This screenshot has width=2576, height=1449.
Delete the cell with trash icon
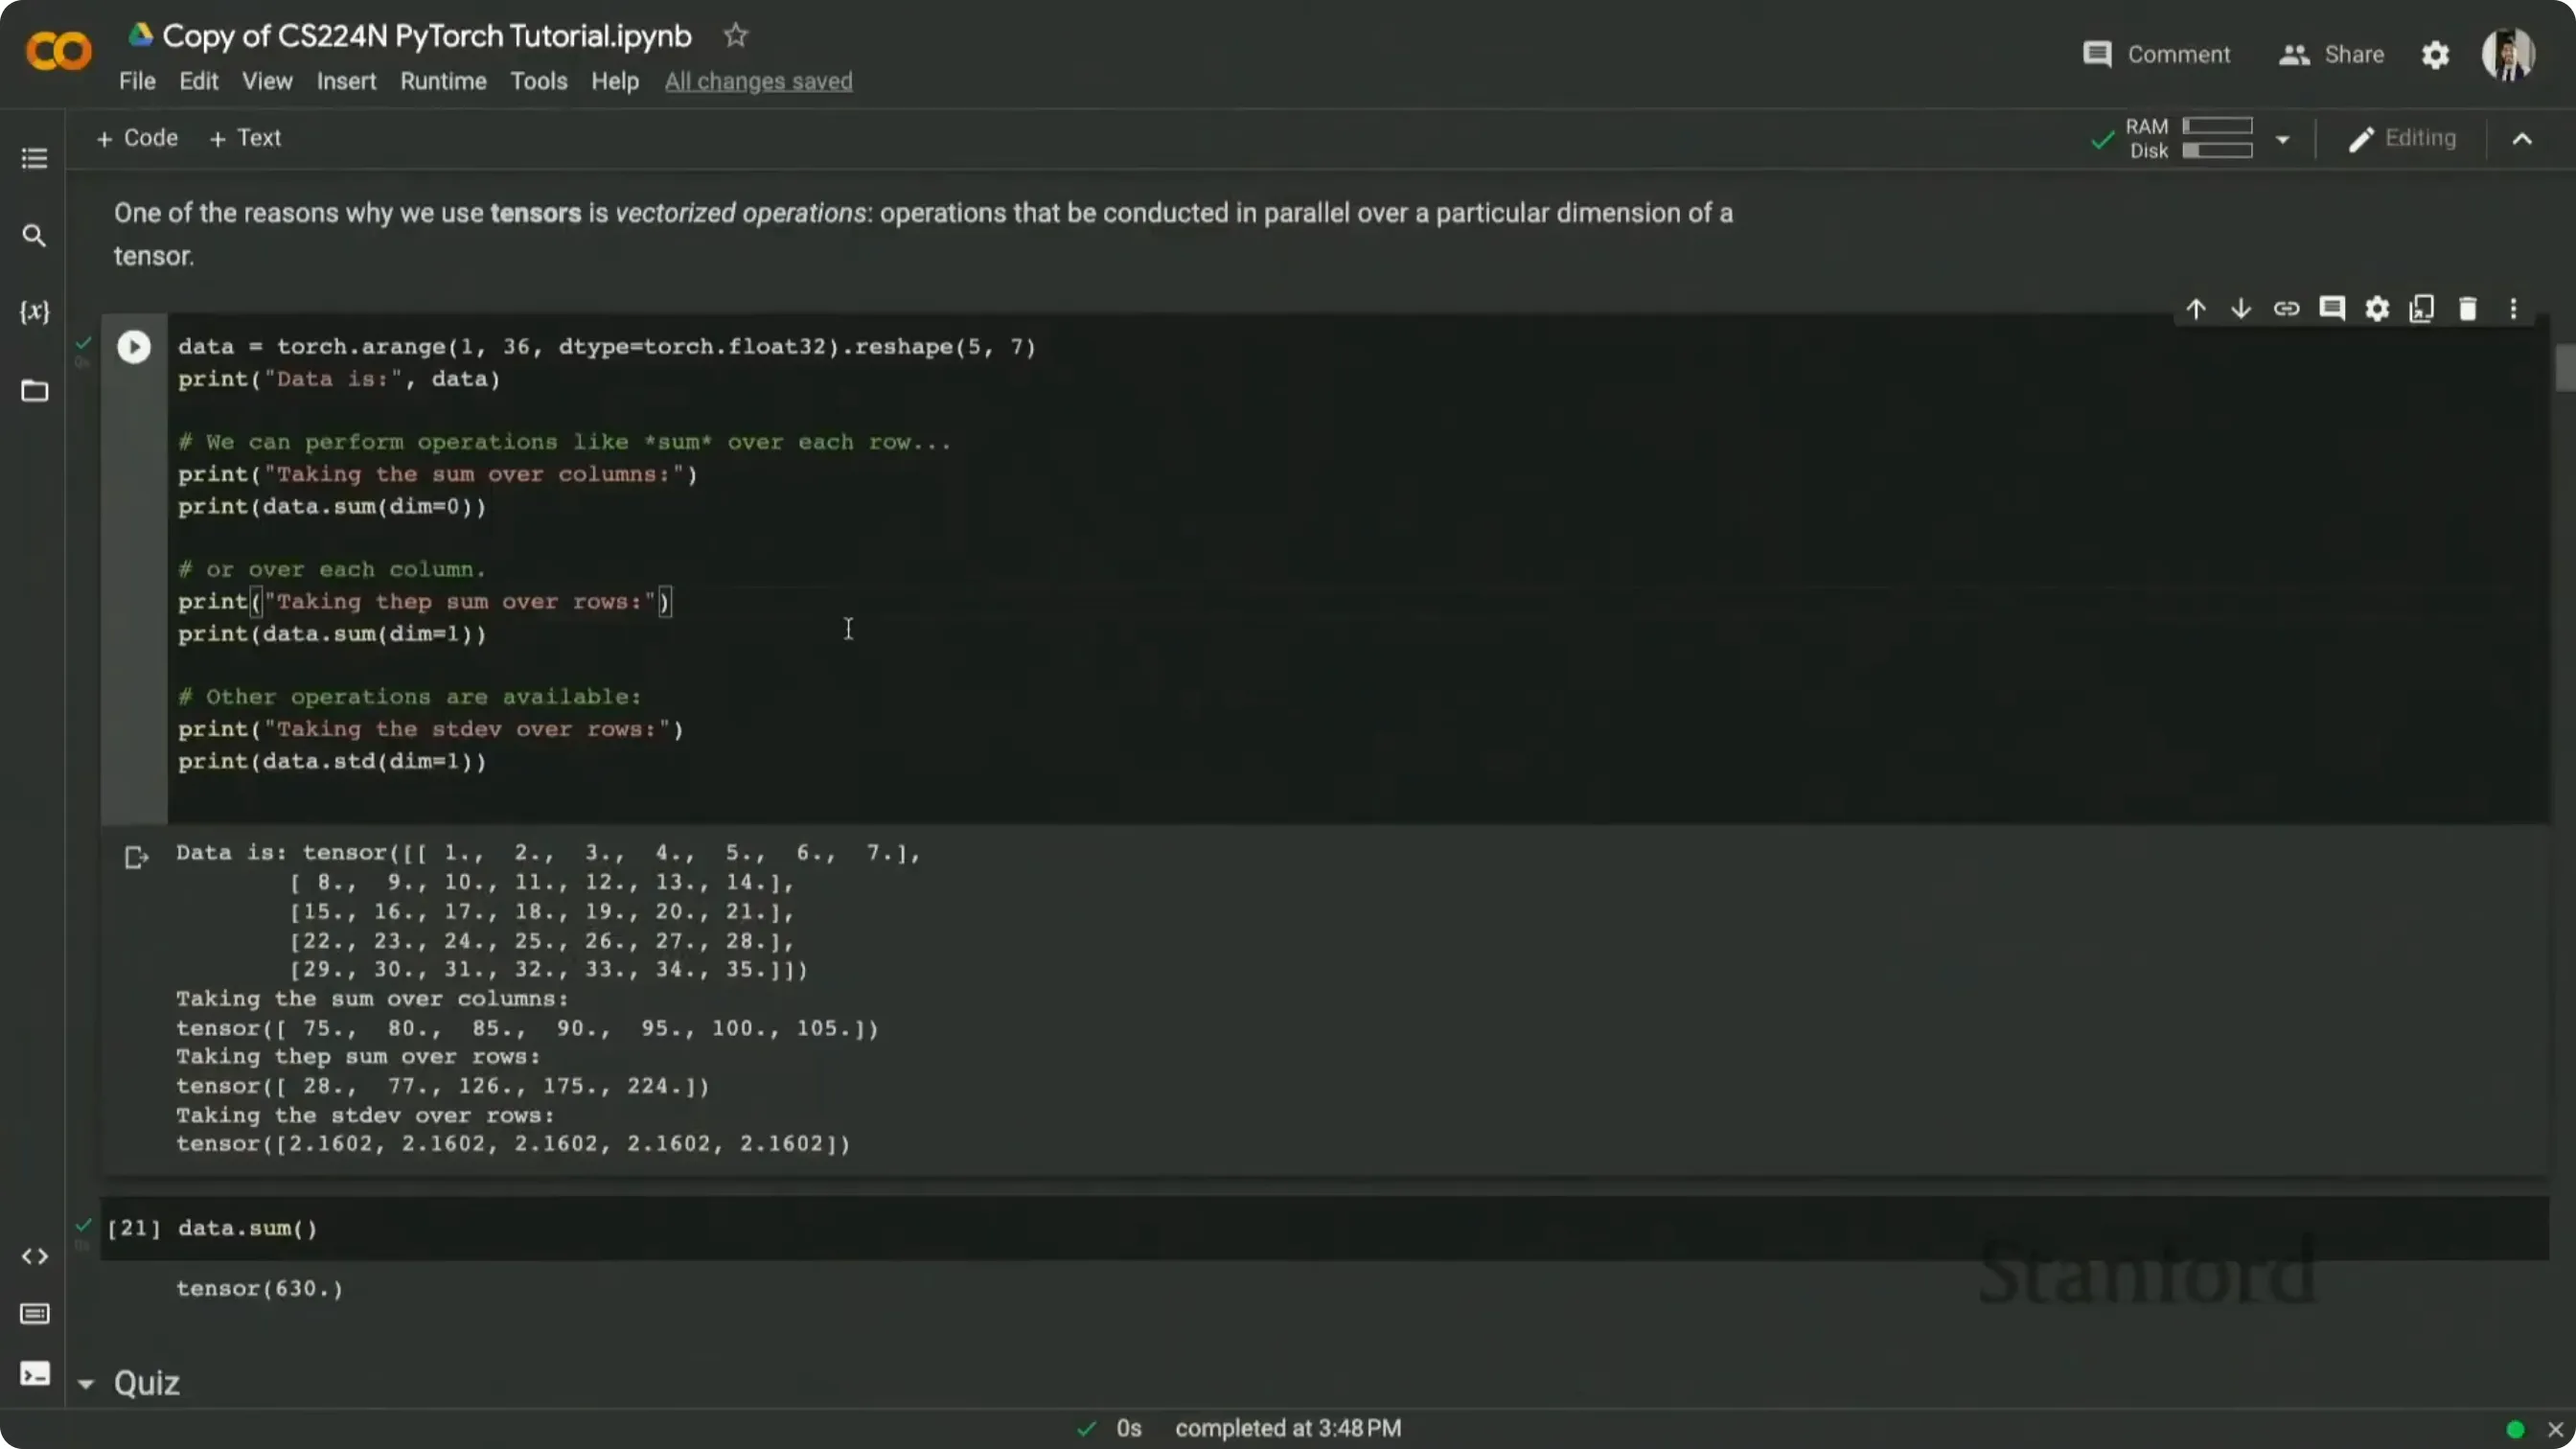(x=2468, y=309)
